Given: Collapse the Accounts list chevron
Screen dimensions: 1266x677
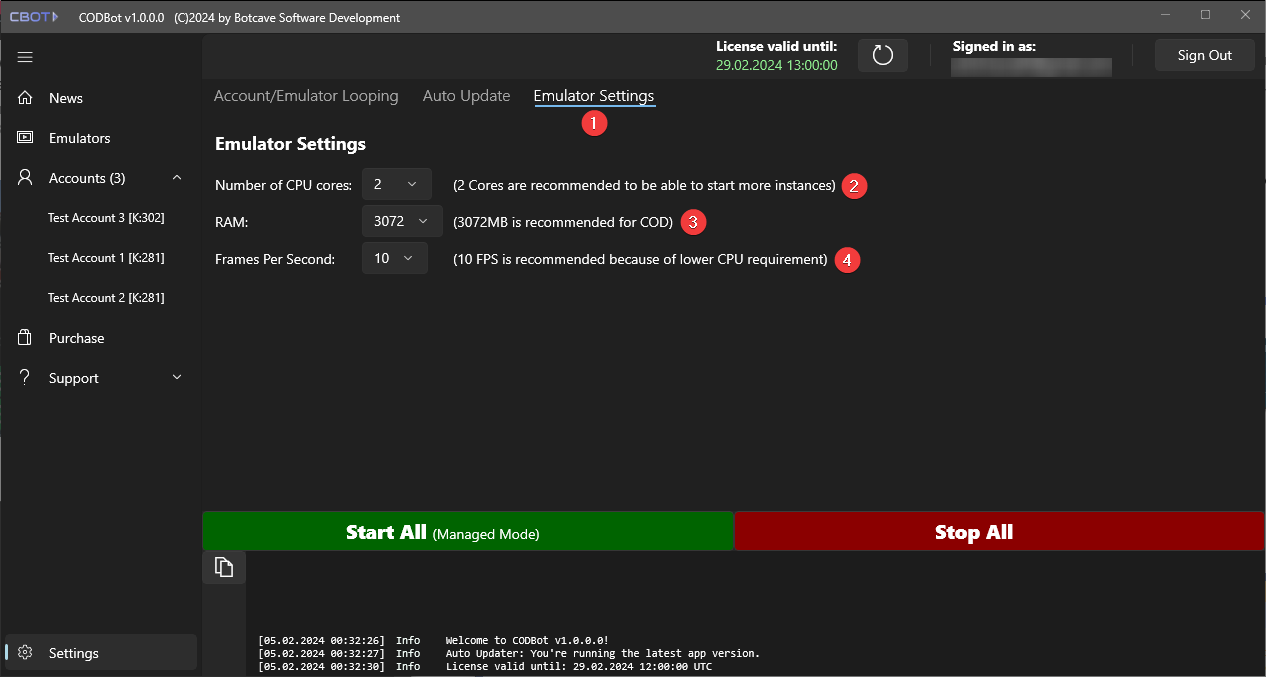Looking at the screenshot, I should point(177,178).
